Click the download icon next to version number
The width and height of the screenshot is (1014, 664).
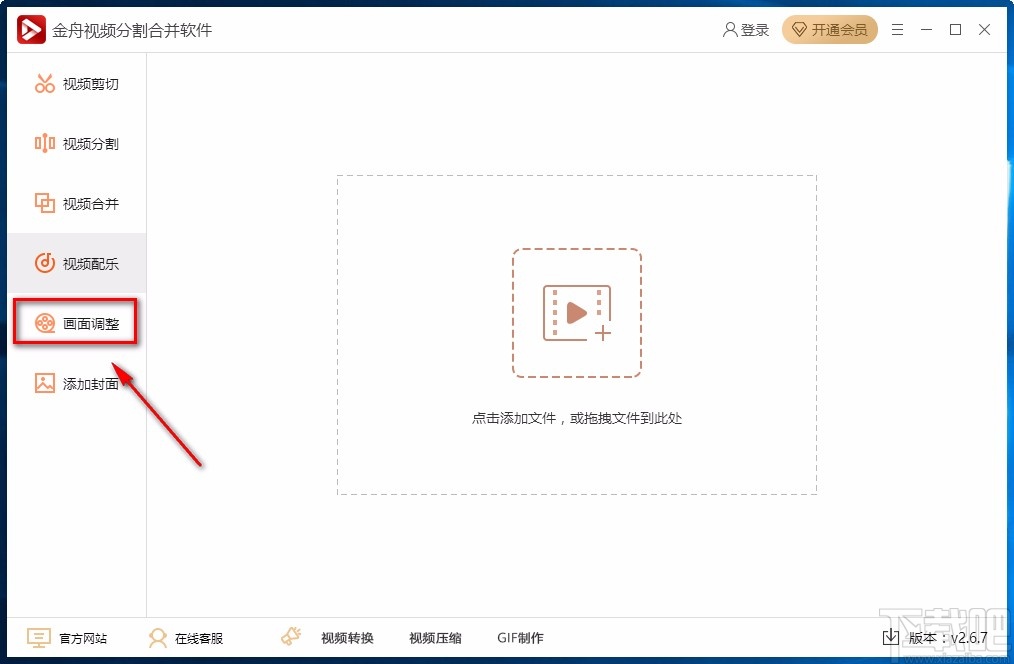[x=891, y=637]
